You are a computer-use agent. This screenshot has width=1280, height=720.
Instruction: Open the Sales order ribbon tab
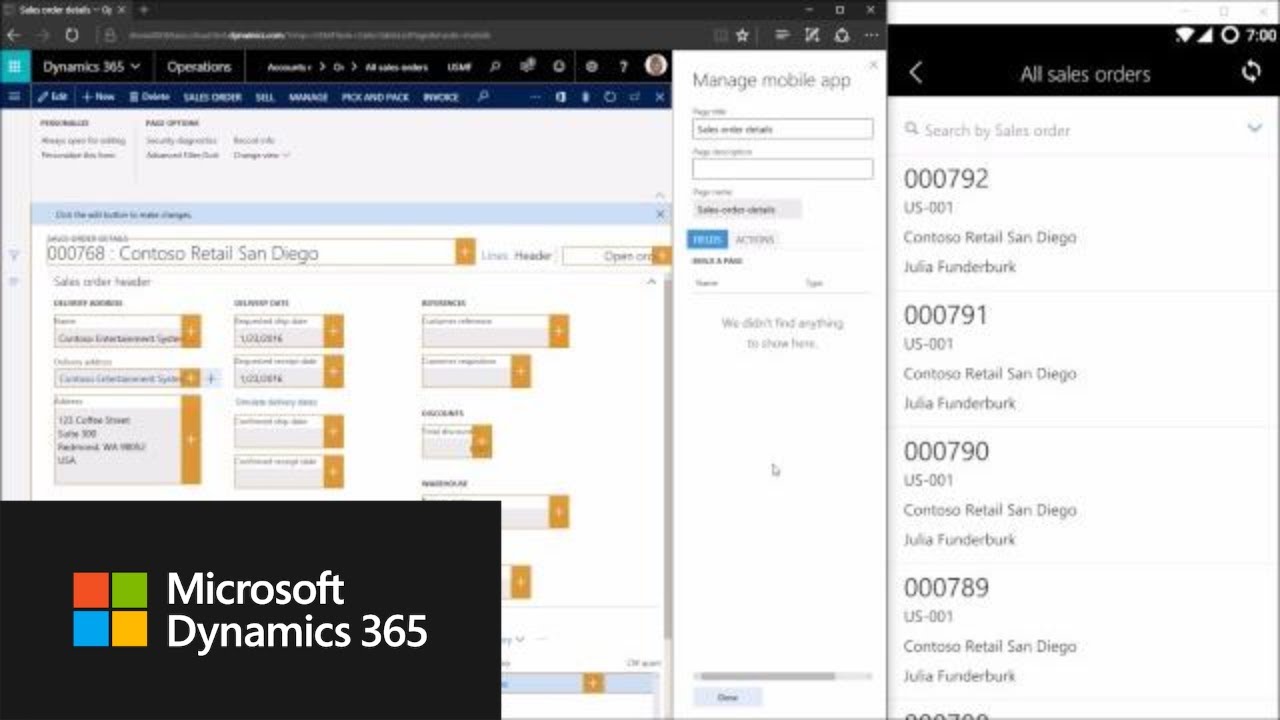[212, 97]
